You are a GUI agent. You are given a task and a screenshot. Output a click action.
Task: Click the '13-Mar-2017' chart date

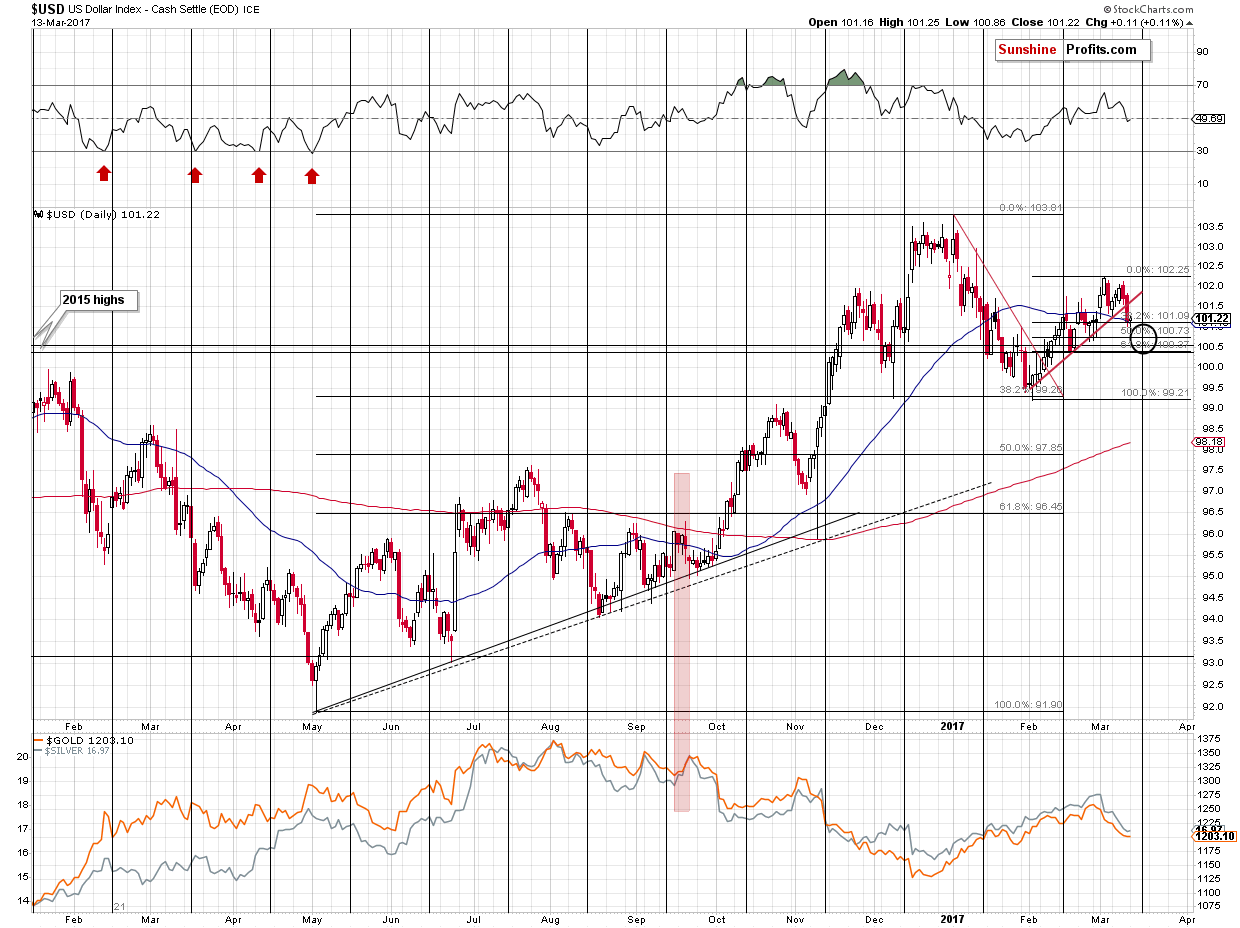62,22
